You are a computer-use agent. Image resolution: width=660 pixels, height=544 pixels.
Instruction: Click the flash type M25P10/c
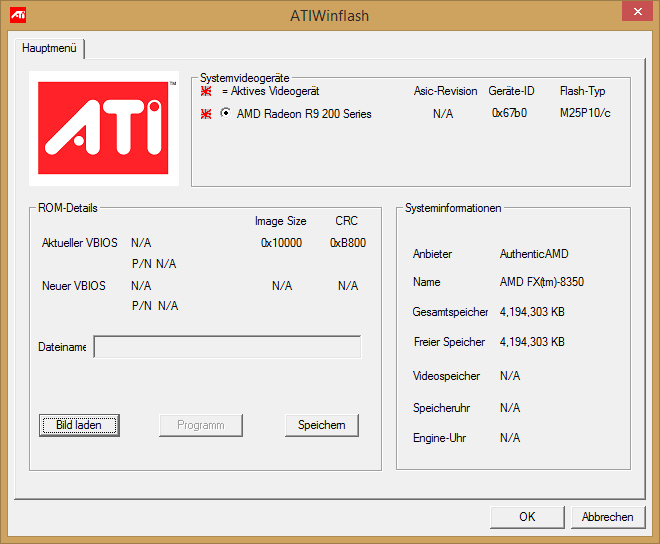click(x=585, y=113)
